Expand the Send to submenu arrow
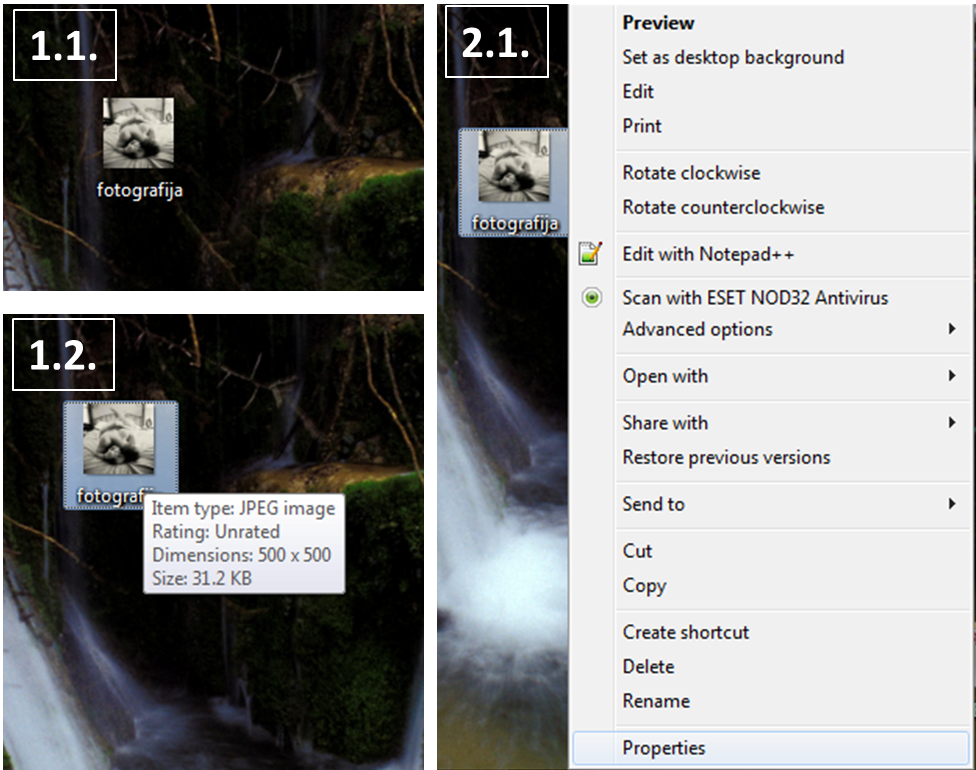The width and height of the screenshot is (976, 770). [952, 504]
